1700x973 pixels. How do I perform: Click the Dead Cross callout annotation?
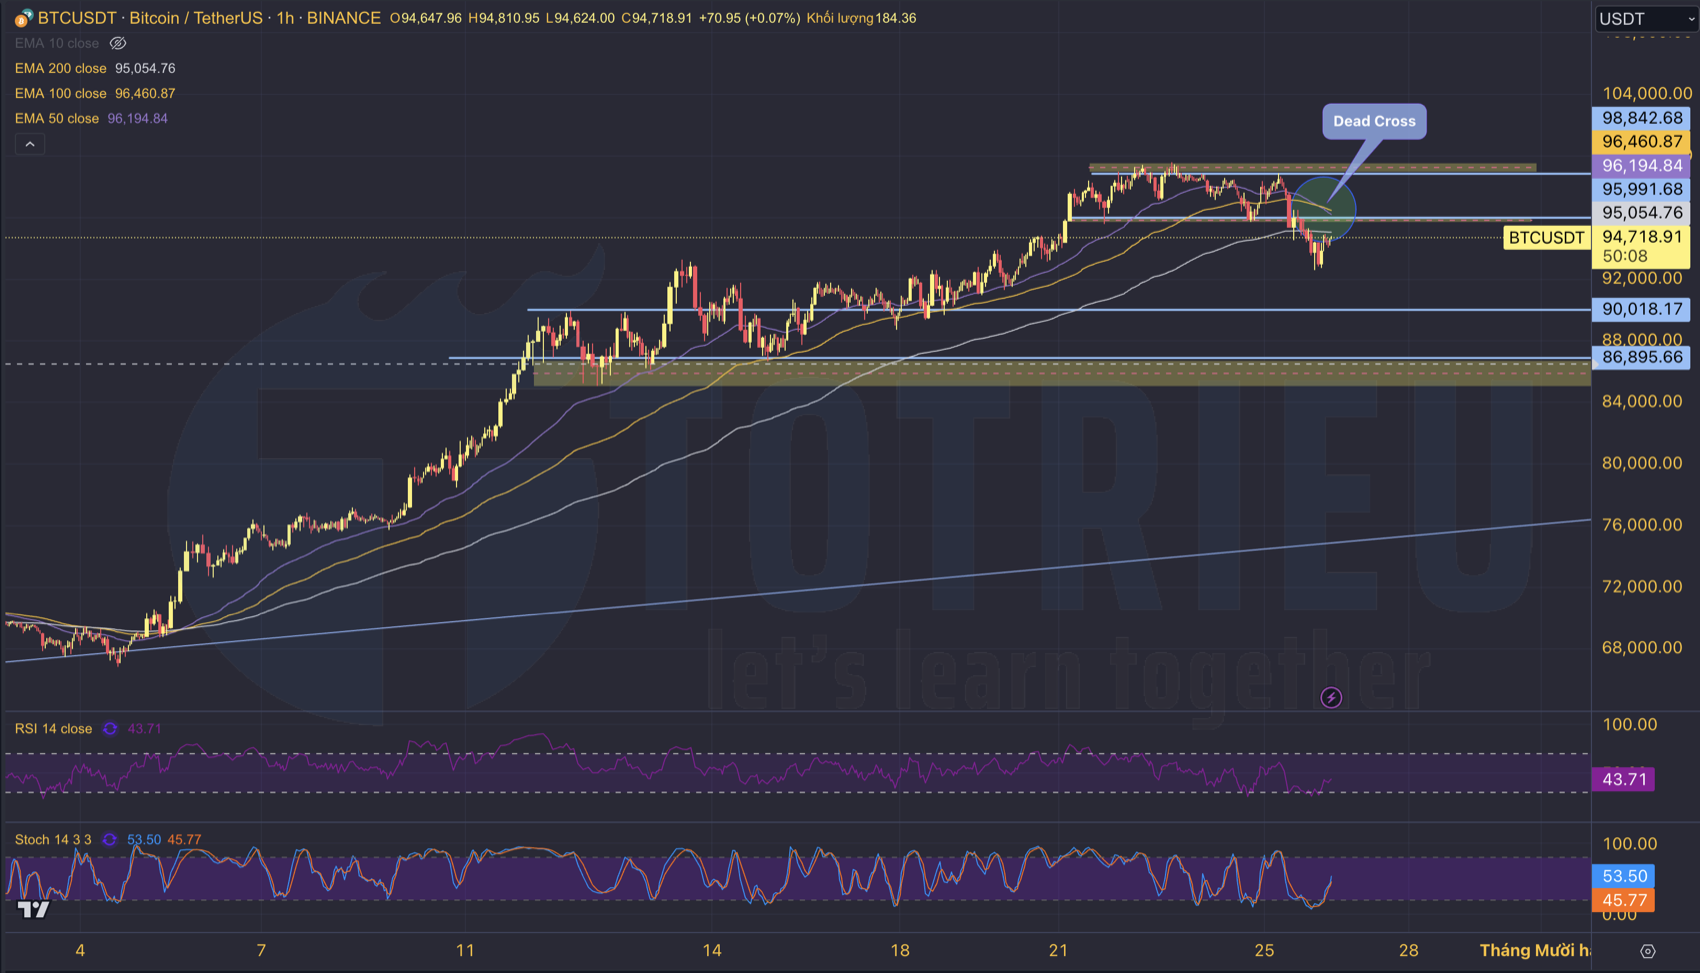pos(1374,121)
